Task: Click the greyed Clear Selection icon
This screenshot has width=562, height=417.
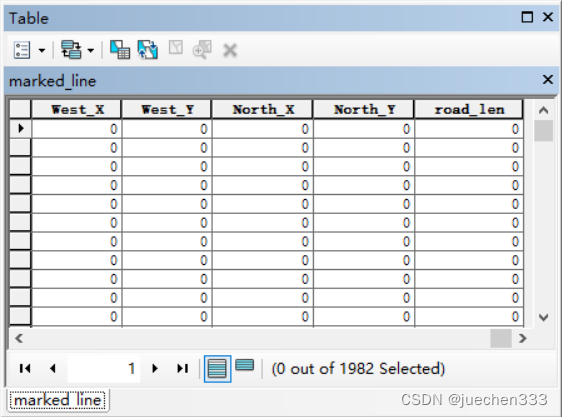Action: coord(176,48)
